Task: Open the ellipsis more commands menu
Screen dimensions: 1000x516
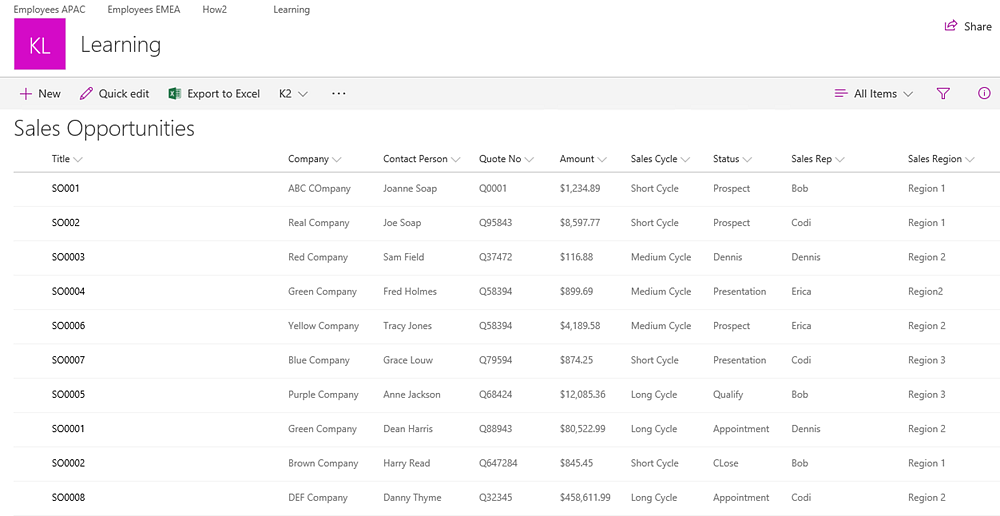Action: 338,94
